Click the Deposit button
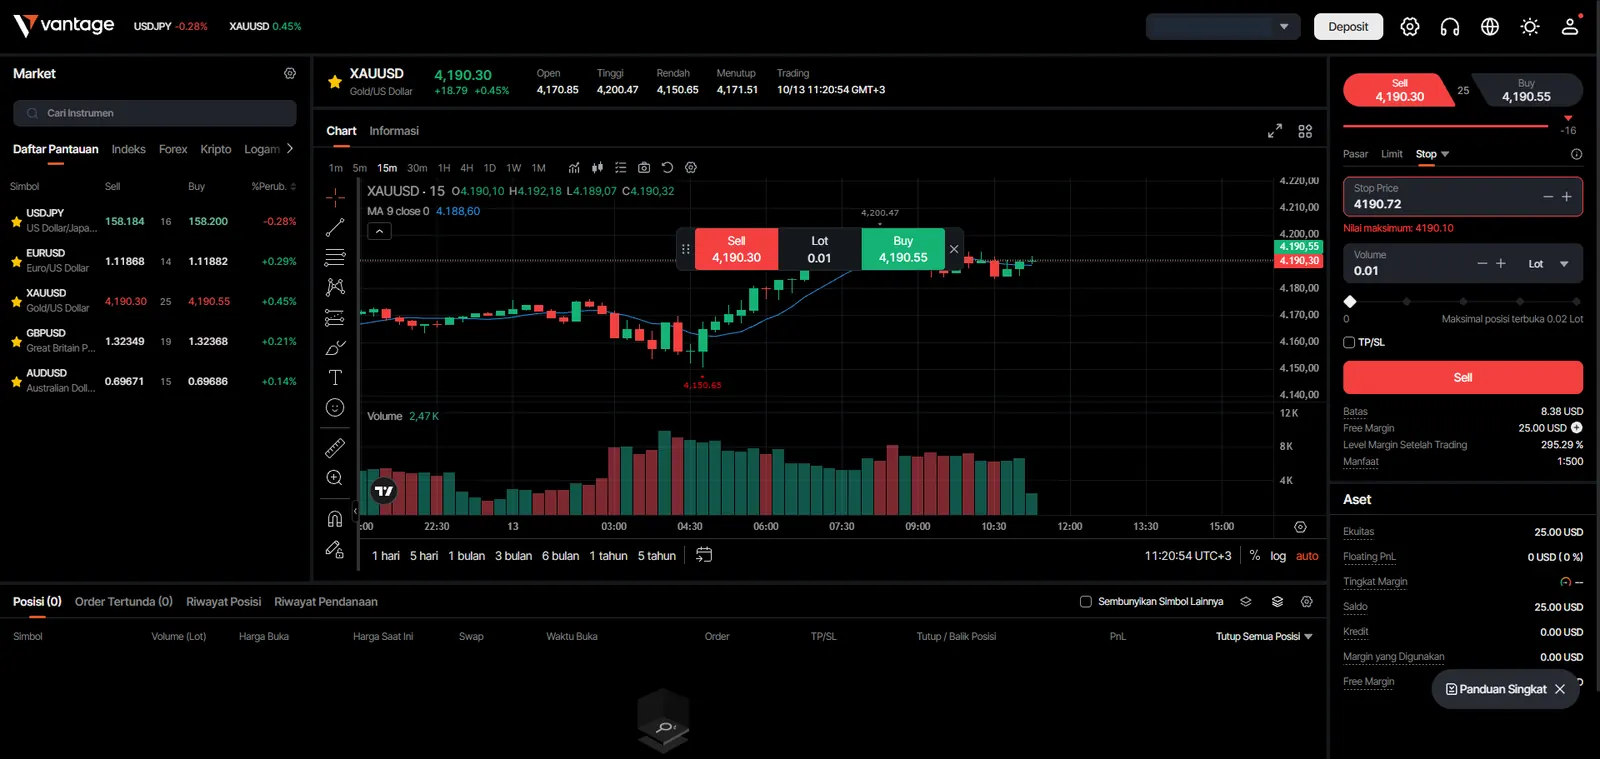 click(1348, 27)
